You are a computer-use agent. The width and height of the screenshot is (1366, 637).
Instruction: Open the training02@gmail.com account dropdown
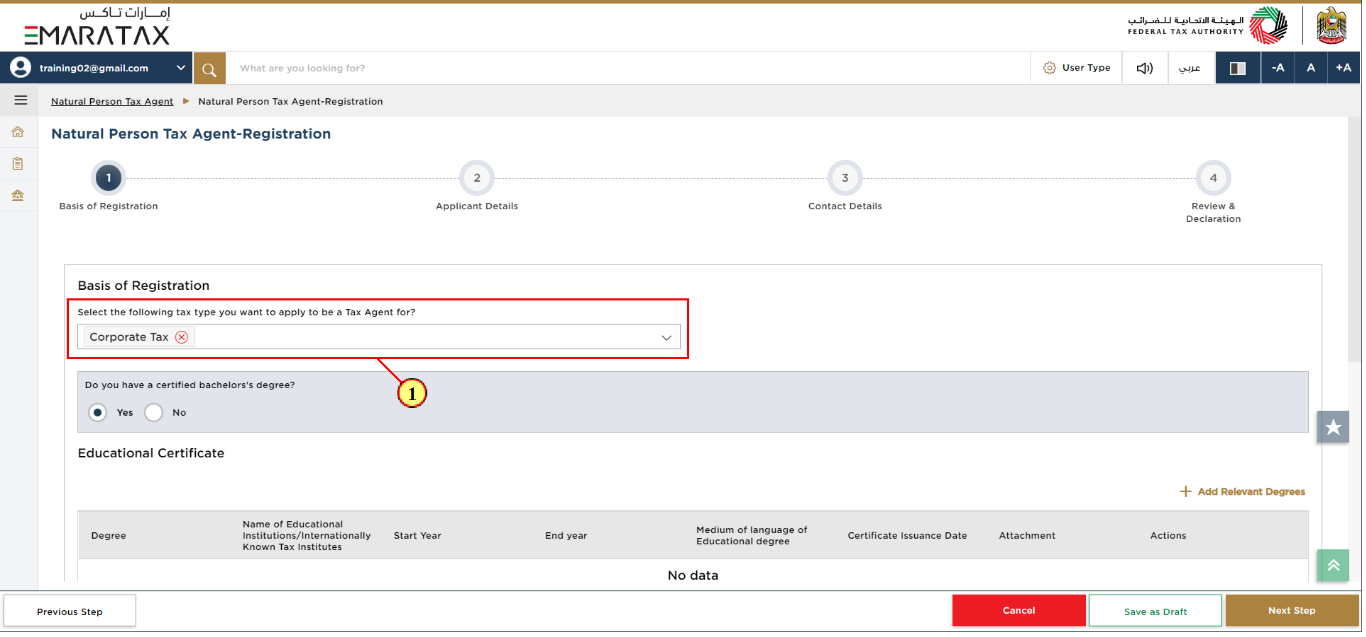click(97, 68)
